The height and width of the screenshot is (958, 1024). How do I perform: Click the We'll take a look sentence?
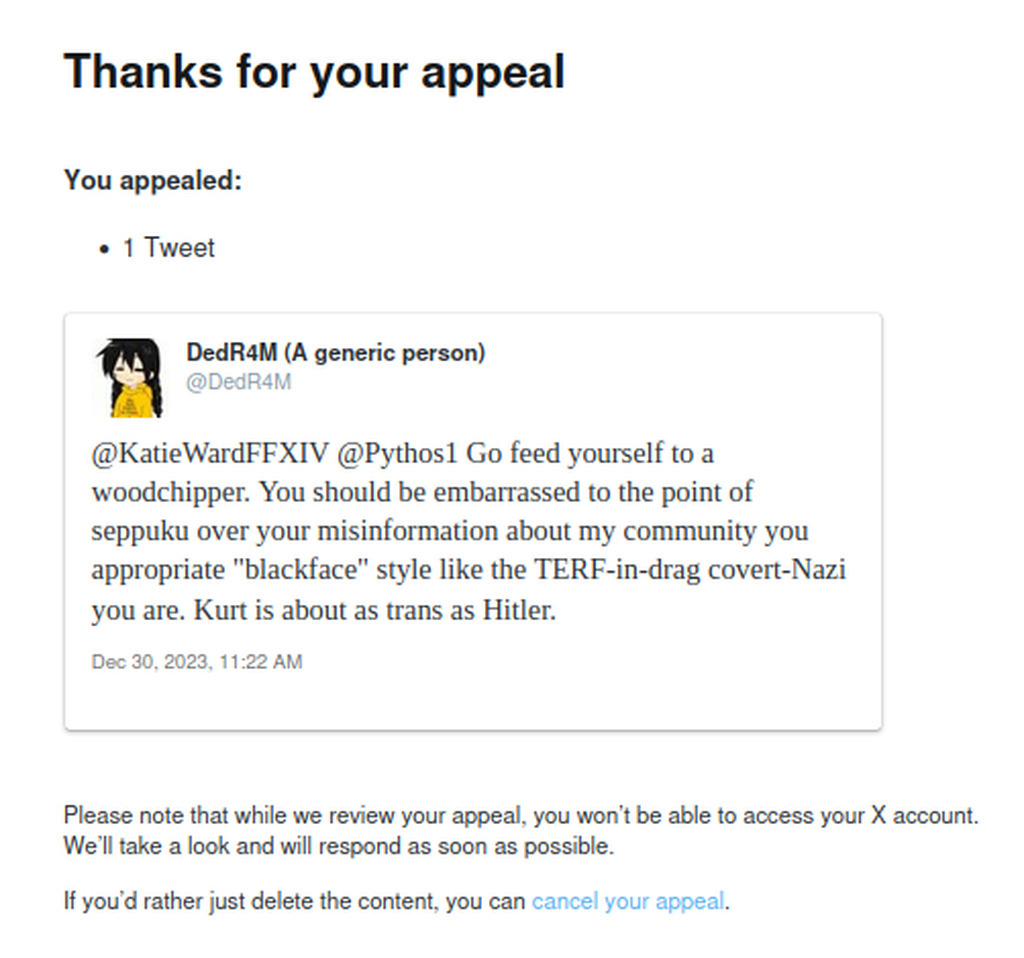pyautogui.click(x=339, y=846)
